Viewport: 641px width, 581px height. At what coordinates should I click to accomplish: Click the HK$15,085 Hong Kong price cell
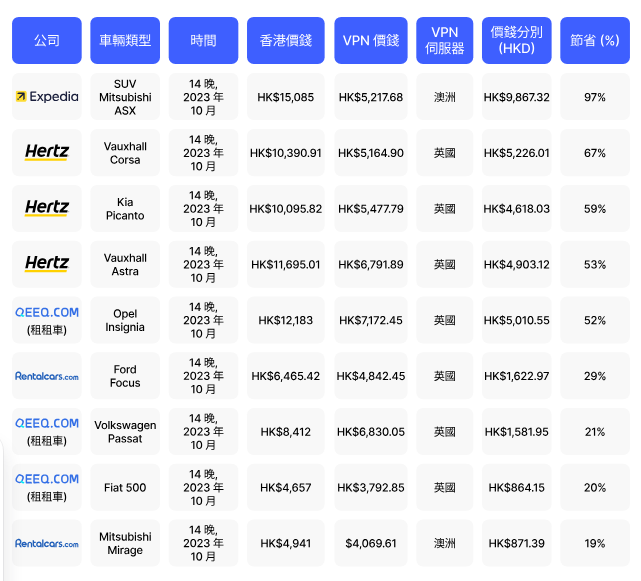[x=286, y=97]
